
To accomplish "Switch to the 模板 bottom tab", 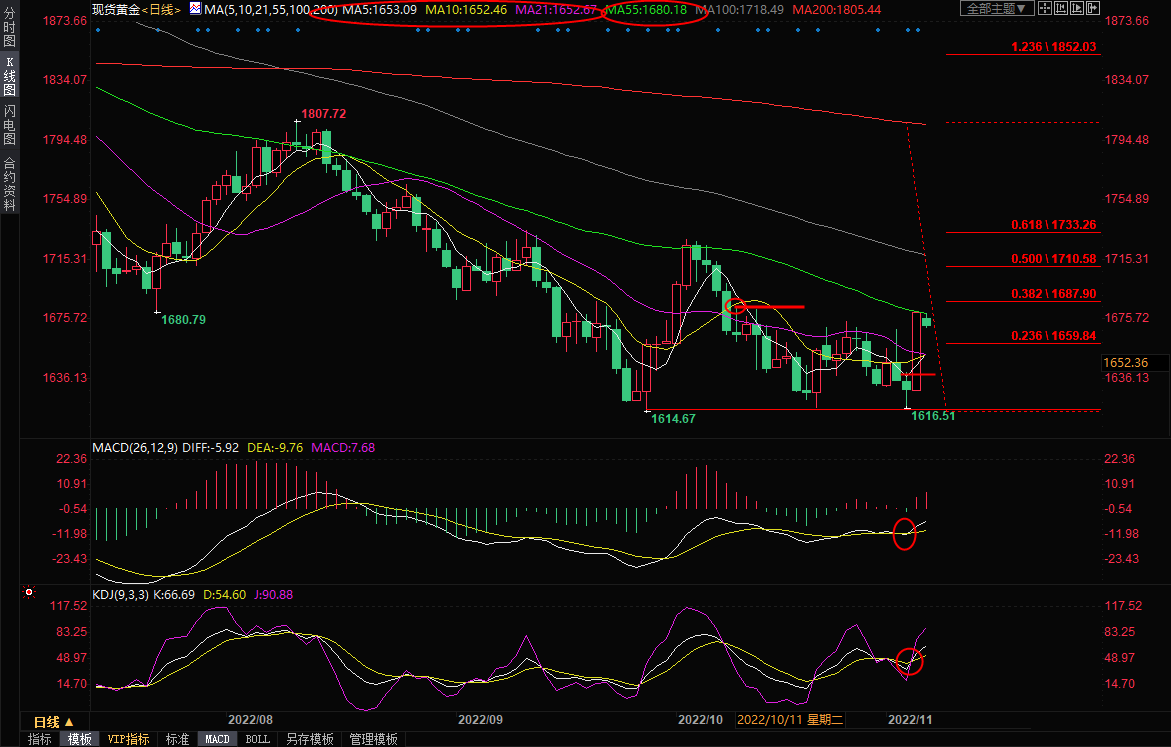I will coord(80,739).
